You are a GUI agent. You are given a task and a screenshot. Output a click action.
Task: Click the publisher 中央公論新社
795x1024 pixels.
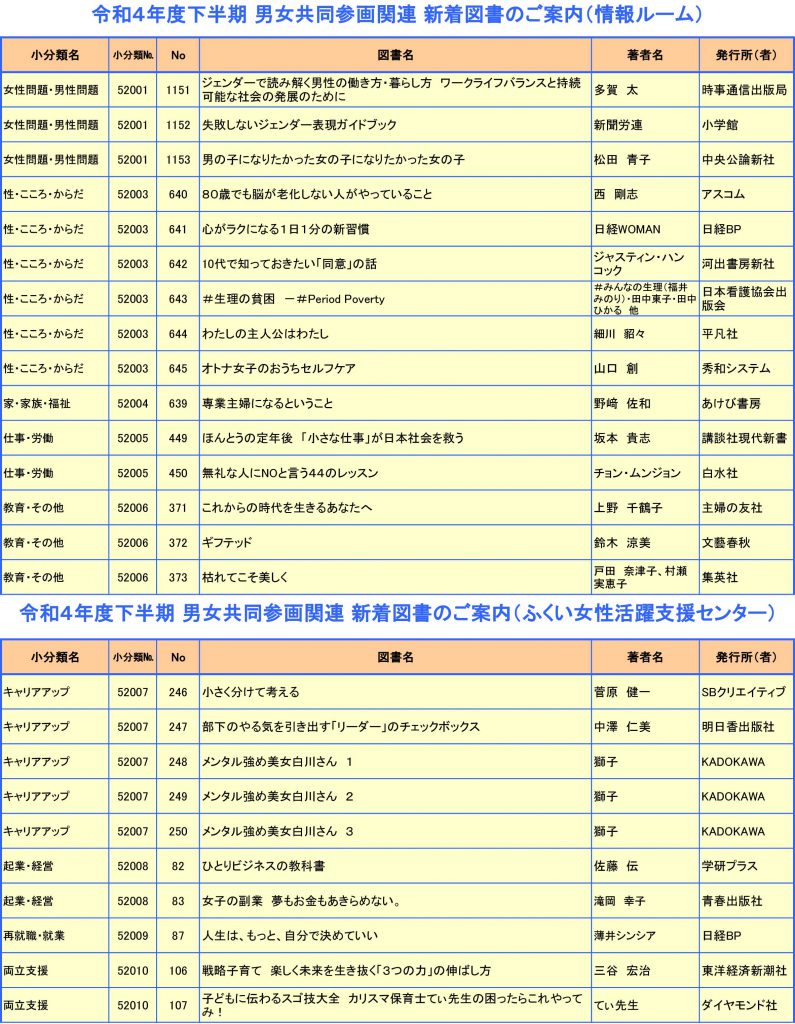pyautogui.click(x=738, y=159)
